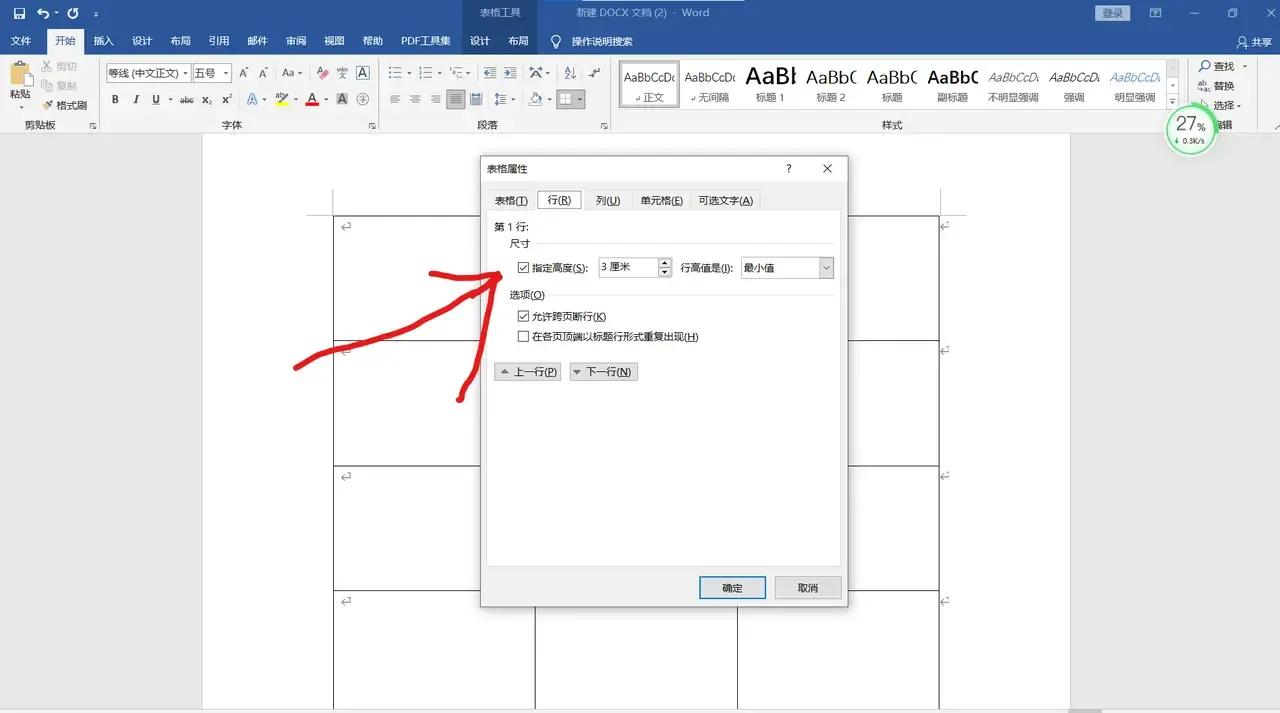Screen dimensions: 1280x713
Task: Expand the styles gallery more button
Action: pos(1173,101)
